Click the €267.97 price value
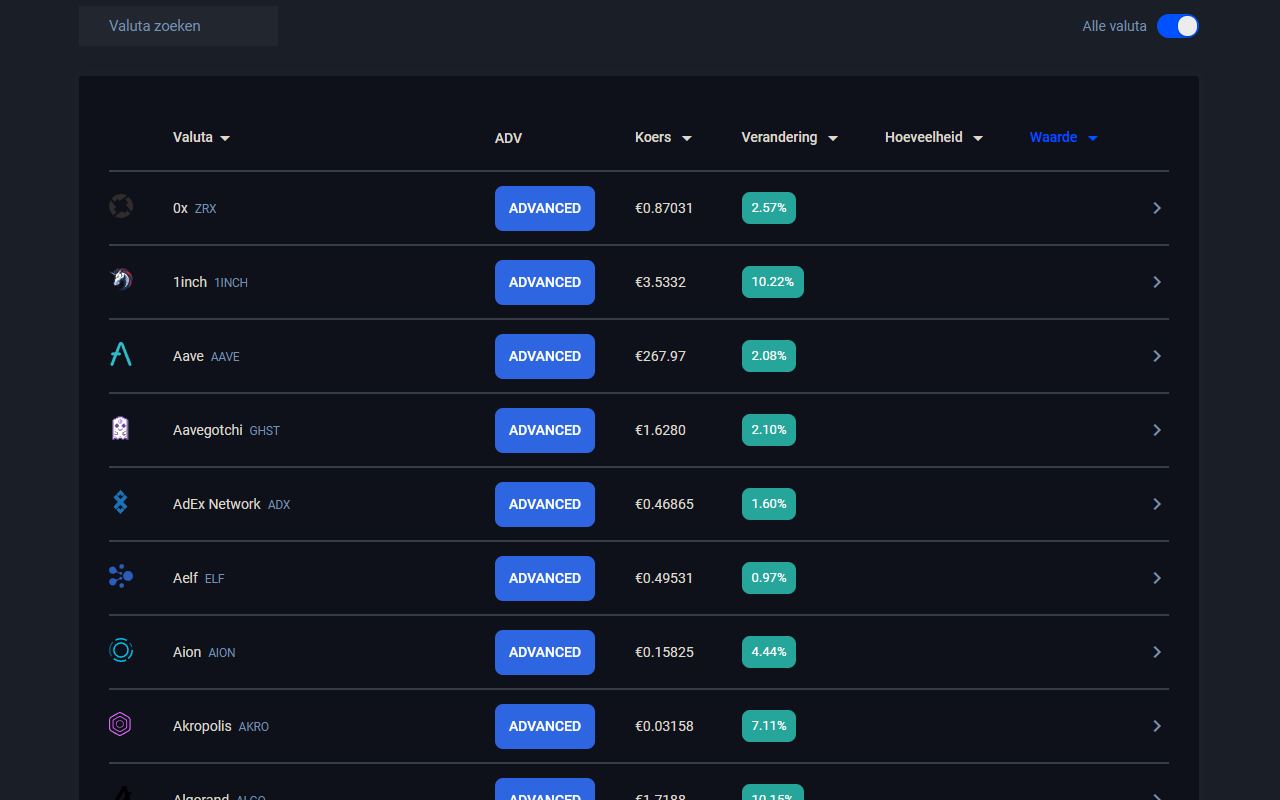This screenshot has width=1280, height=800. (661, 356)
